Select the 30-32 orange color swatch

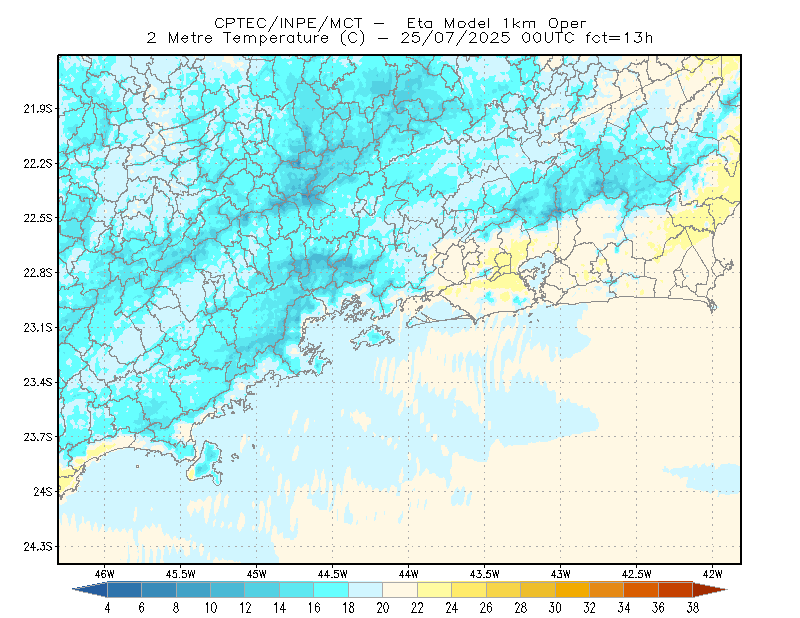[x=572, y=590]
